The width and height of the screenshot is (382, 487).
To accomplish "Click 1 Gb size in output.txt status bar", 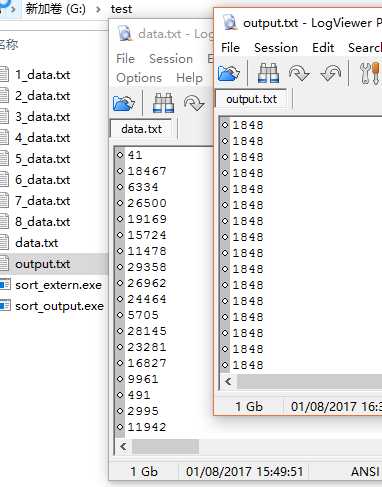I will (249, 406).
